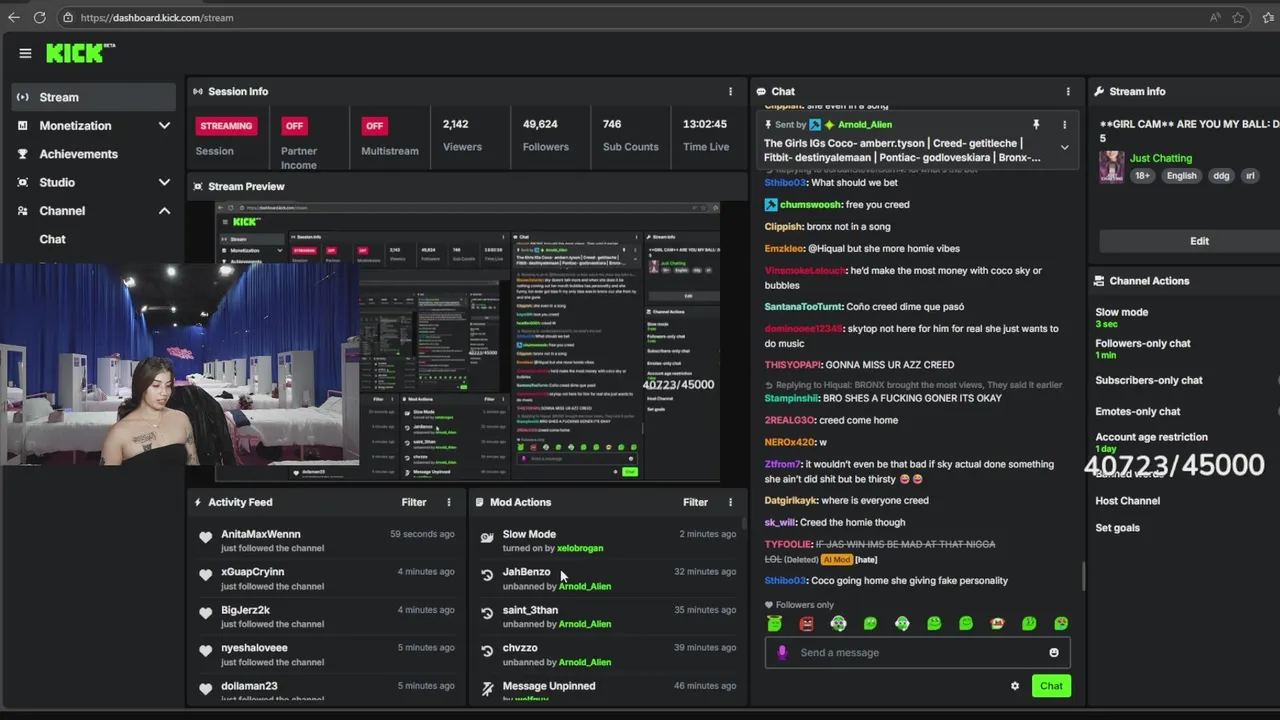
Task: Expand the pinned message with chevron
Action: (x=1064, y=148)
